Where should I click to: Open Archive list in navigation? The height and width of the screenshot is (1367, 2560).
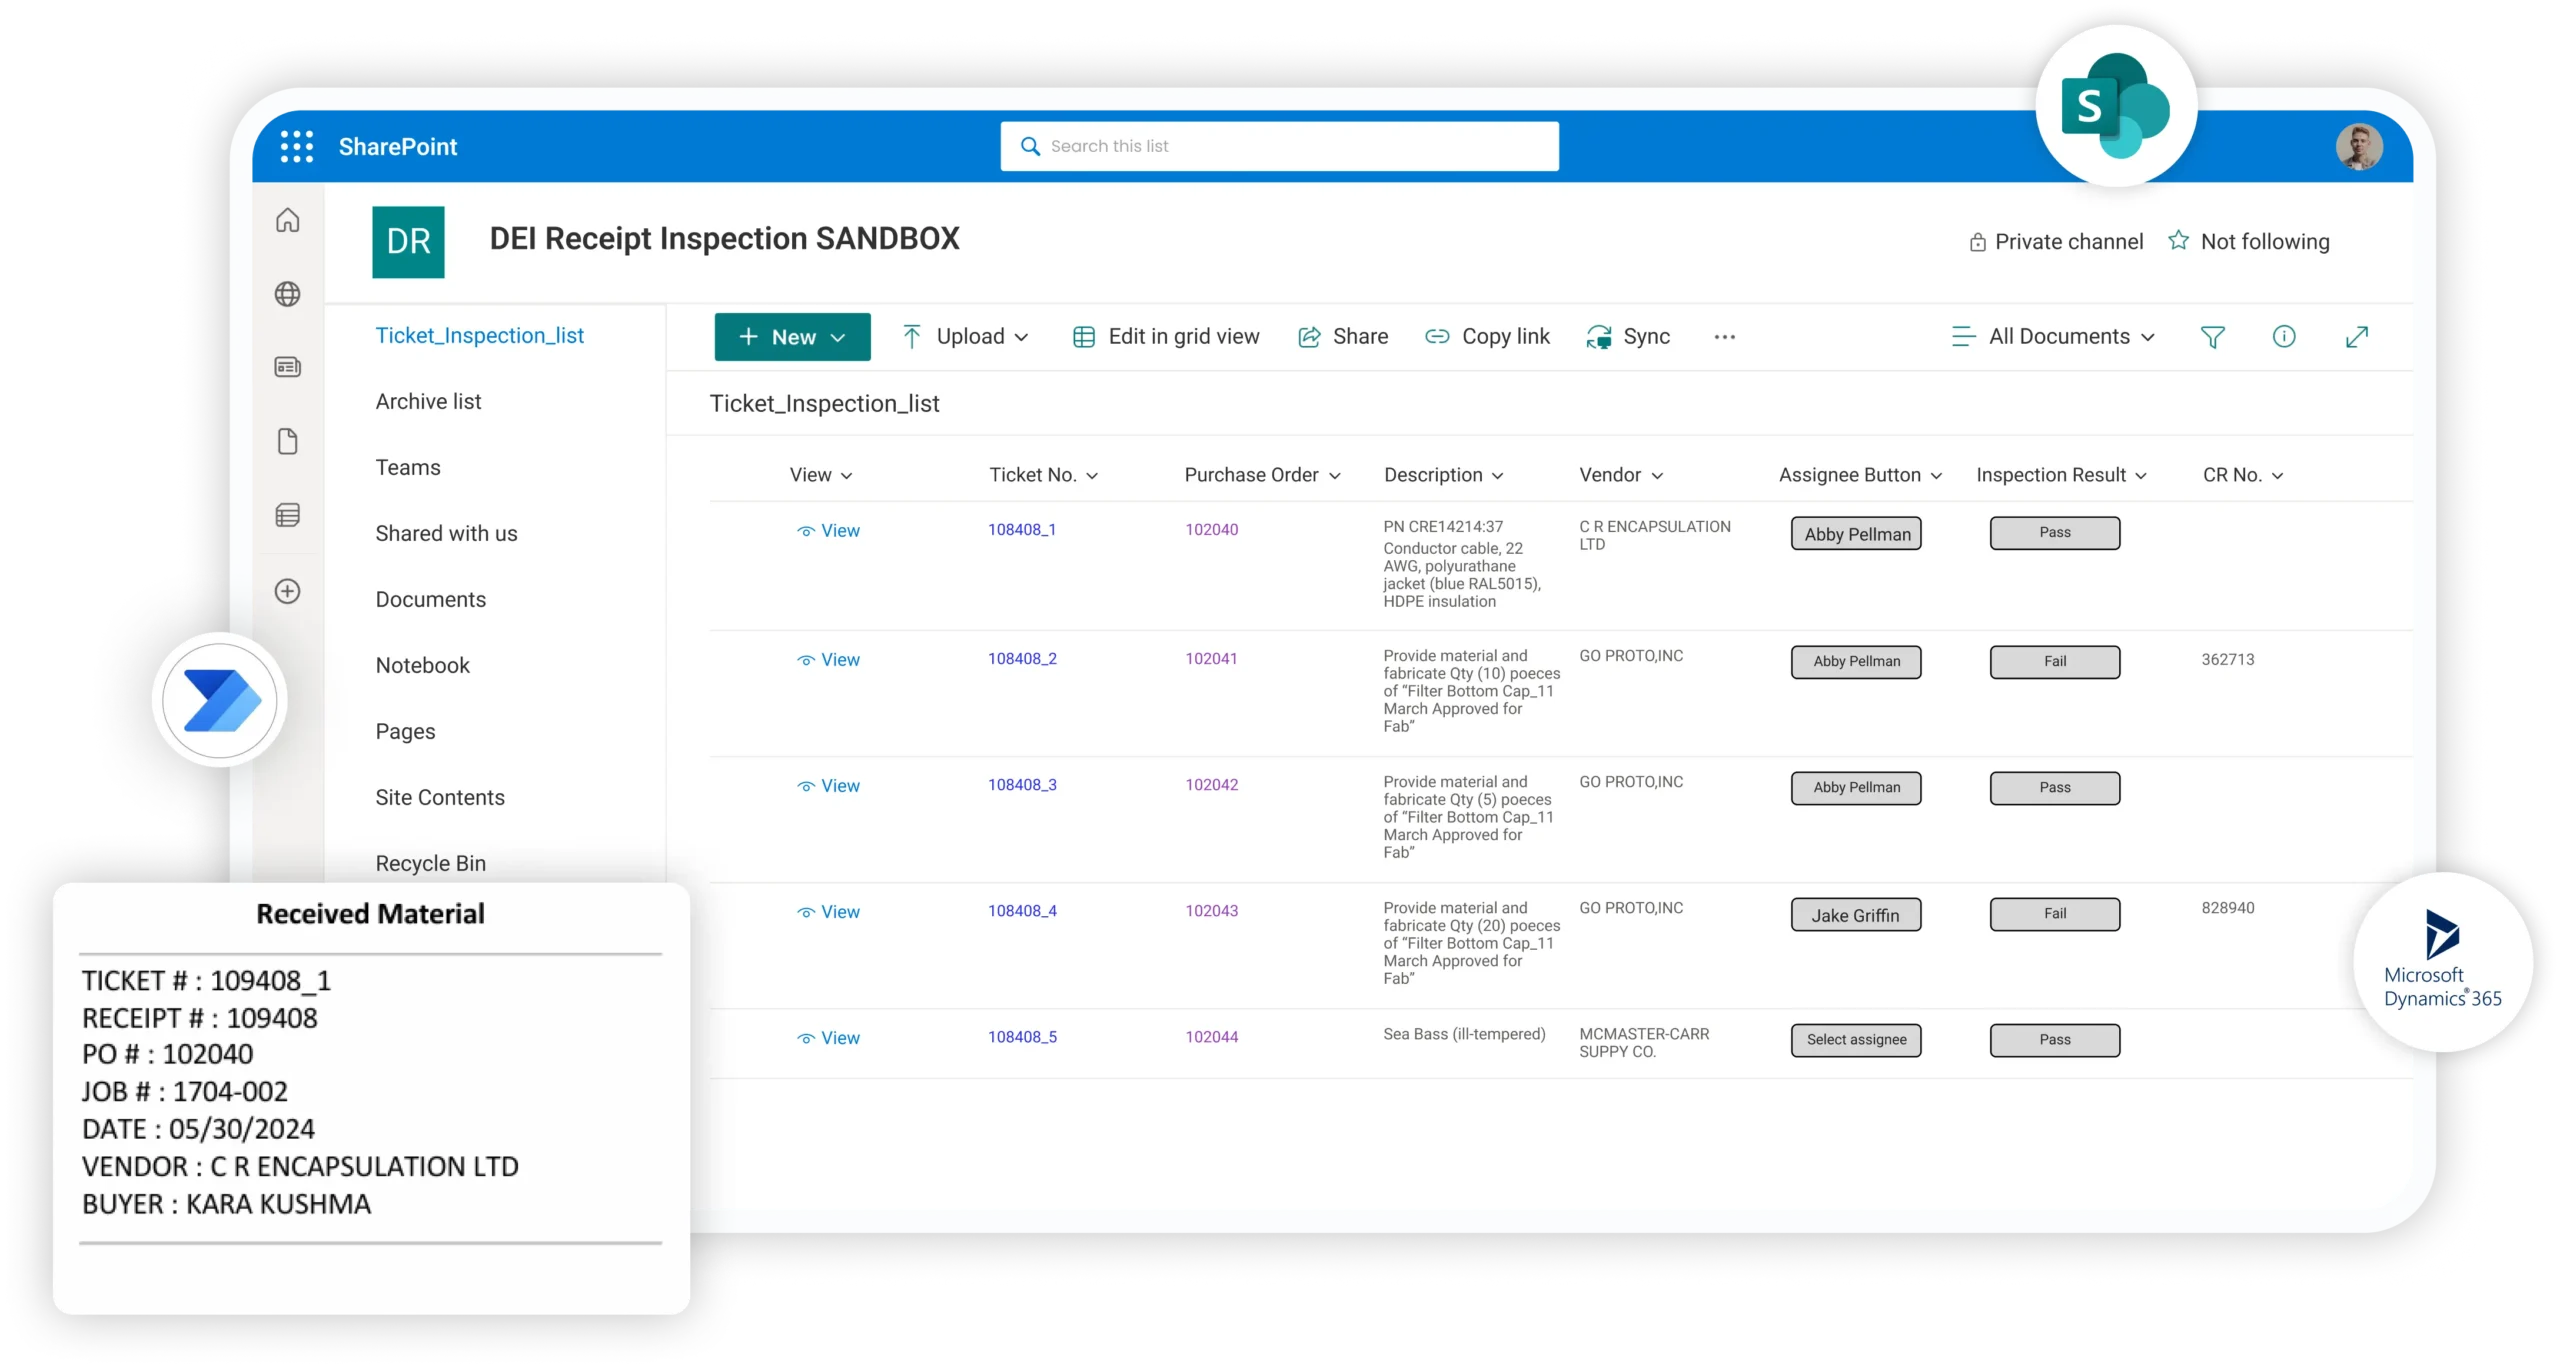(428, 402)
